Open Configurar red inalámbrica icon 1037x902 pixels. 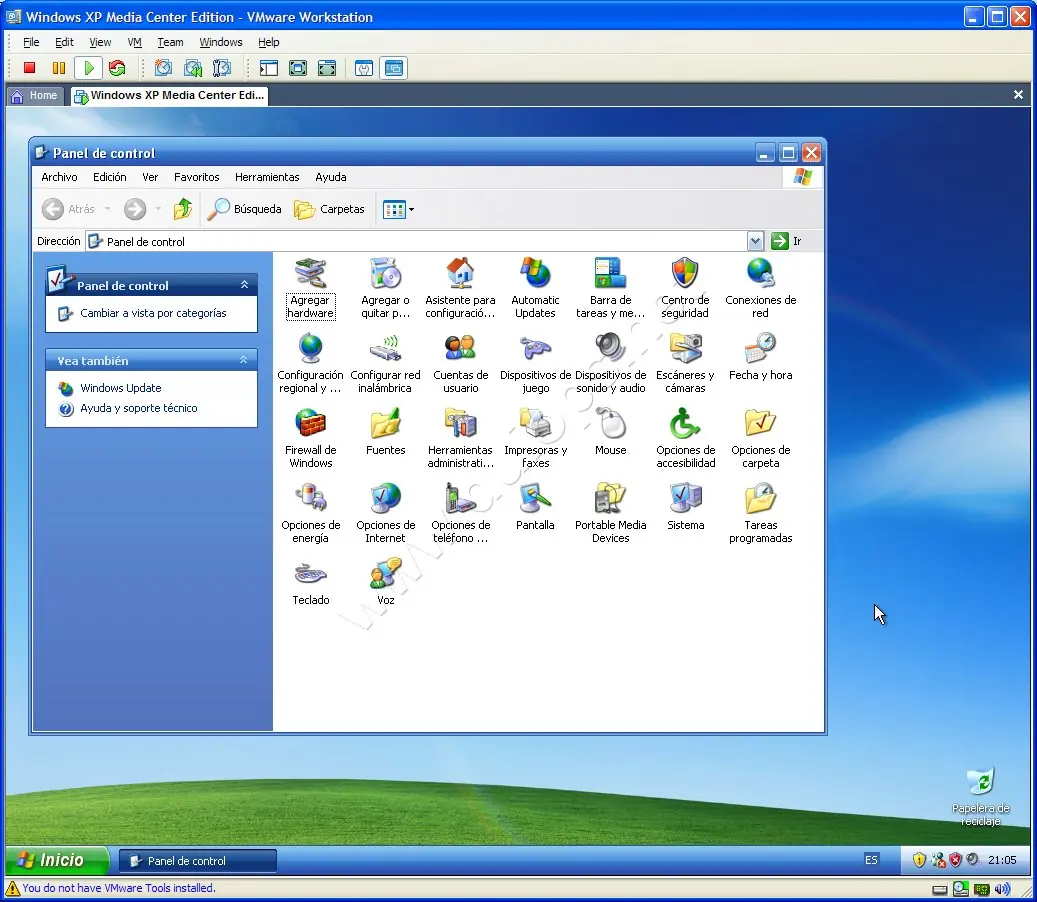tap(385, 348)
